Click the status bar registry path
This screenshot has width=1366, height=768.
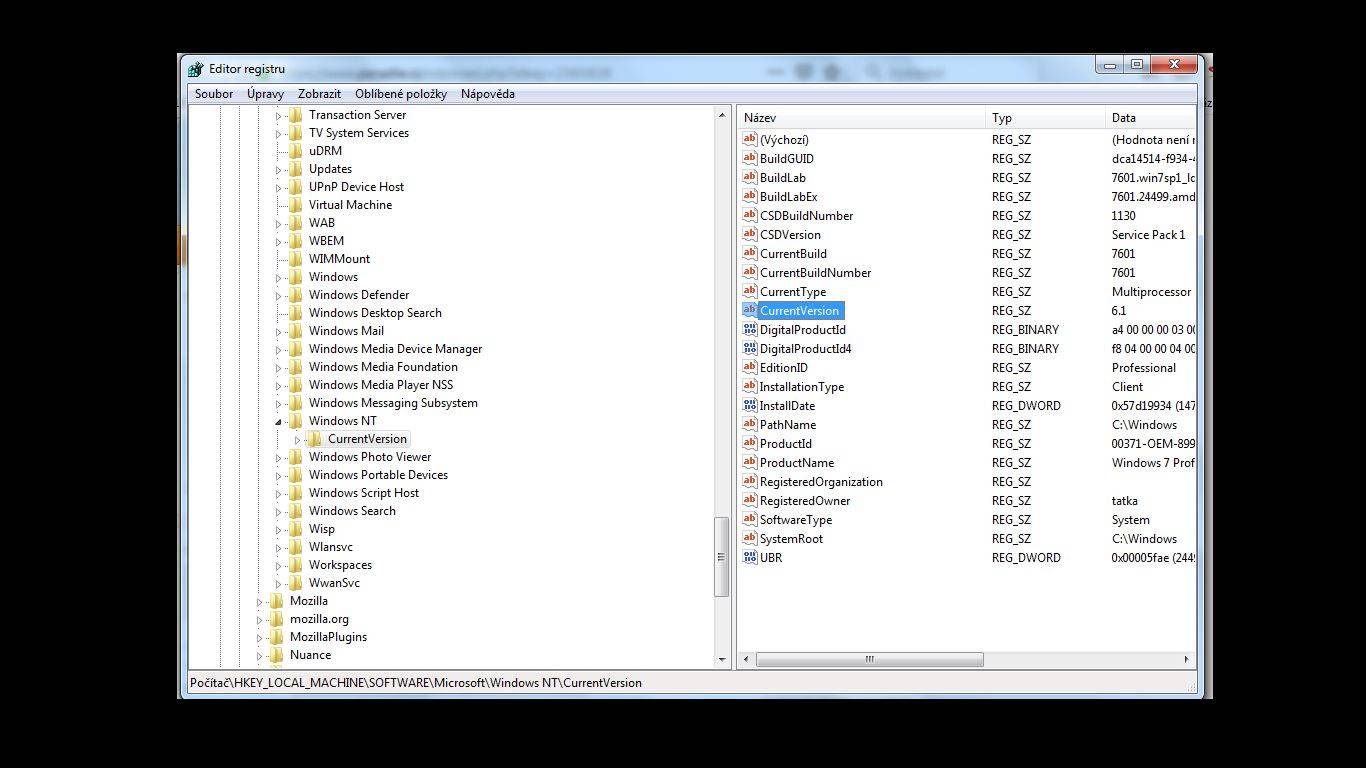point(416,683)
